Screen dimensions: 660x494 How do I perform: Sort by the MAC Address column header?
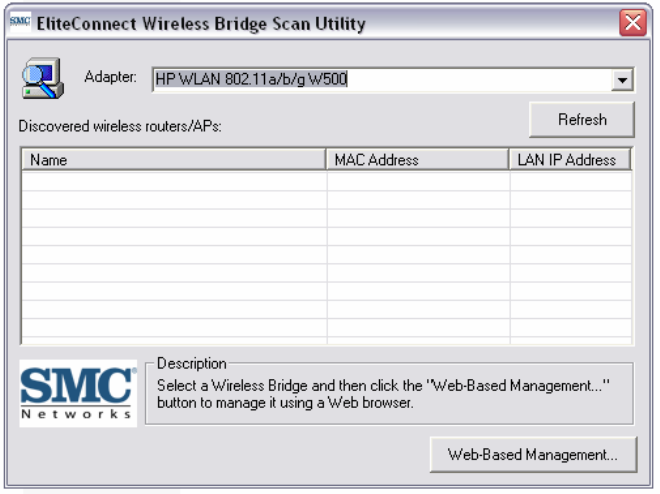(x=417, y=159)
